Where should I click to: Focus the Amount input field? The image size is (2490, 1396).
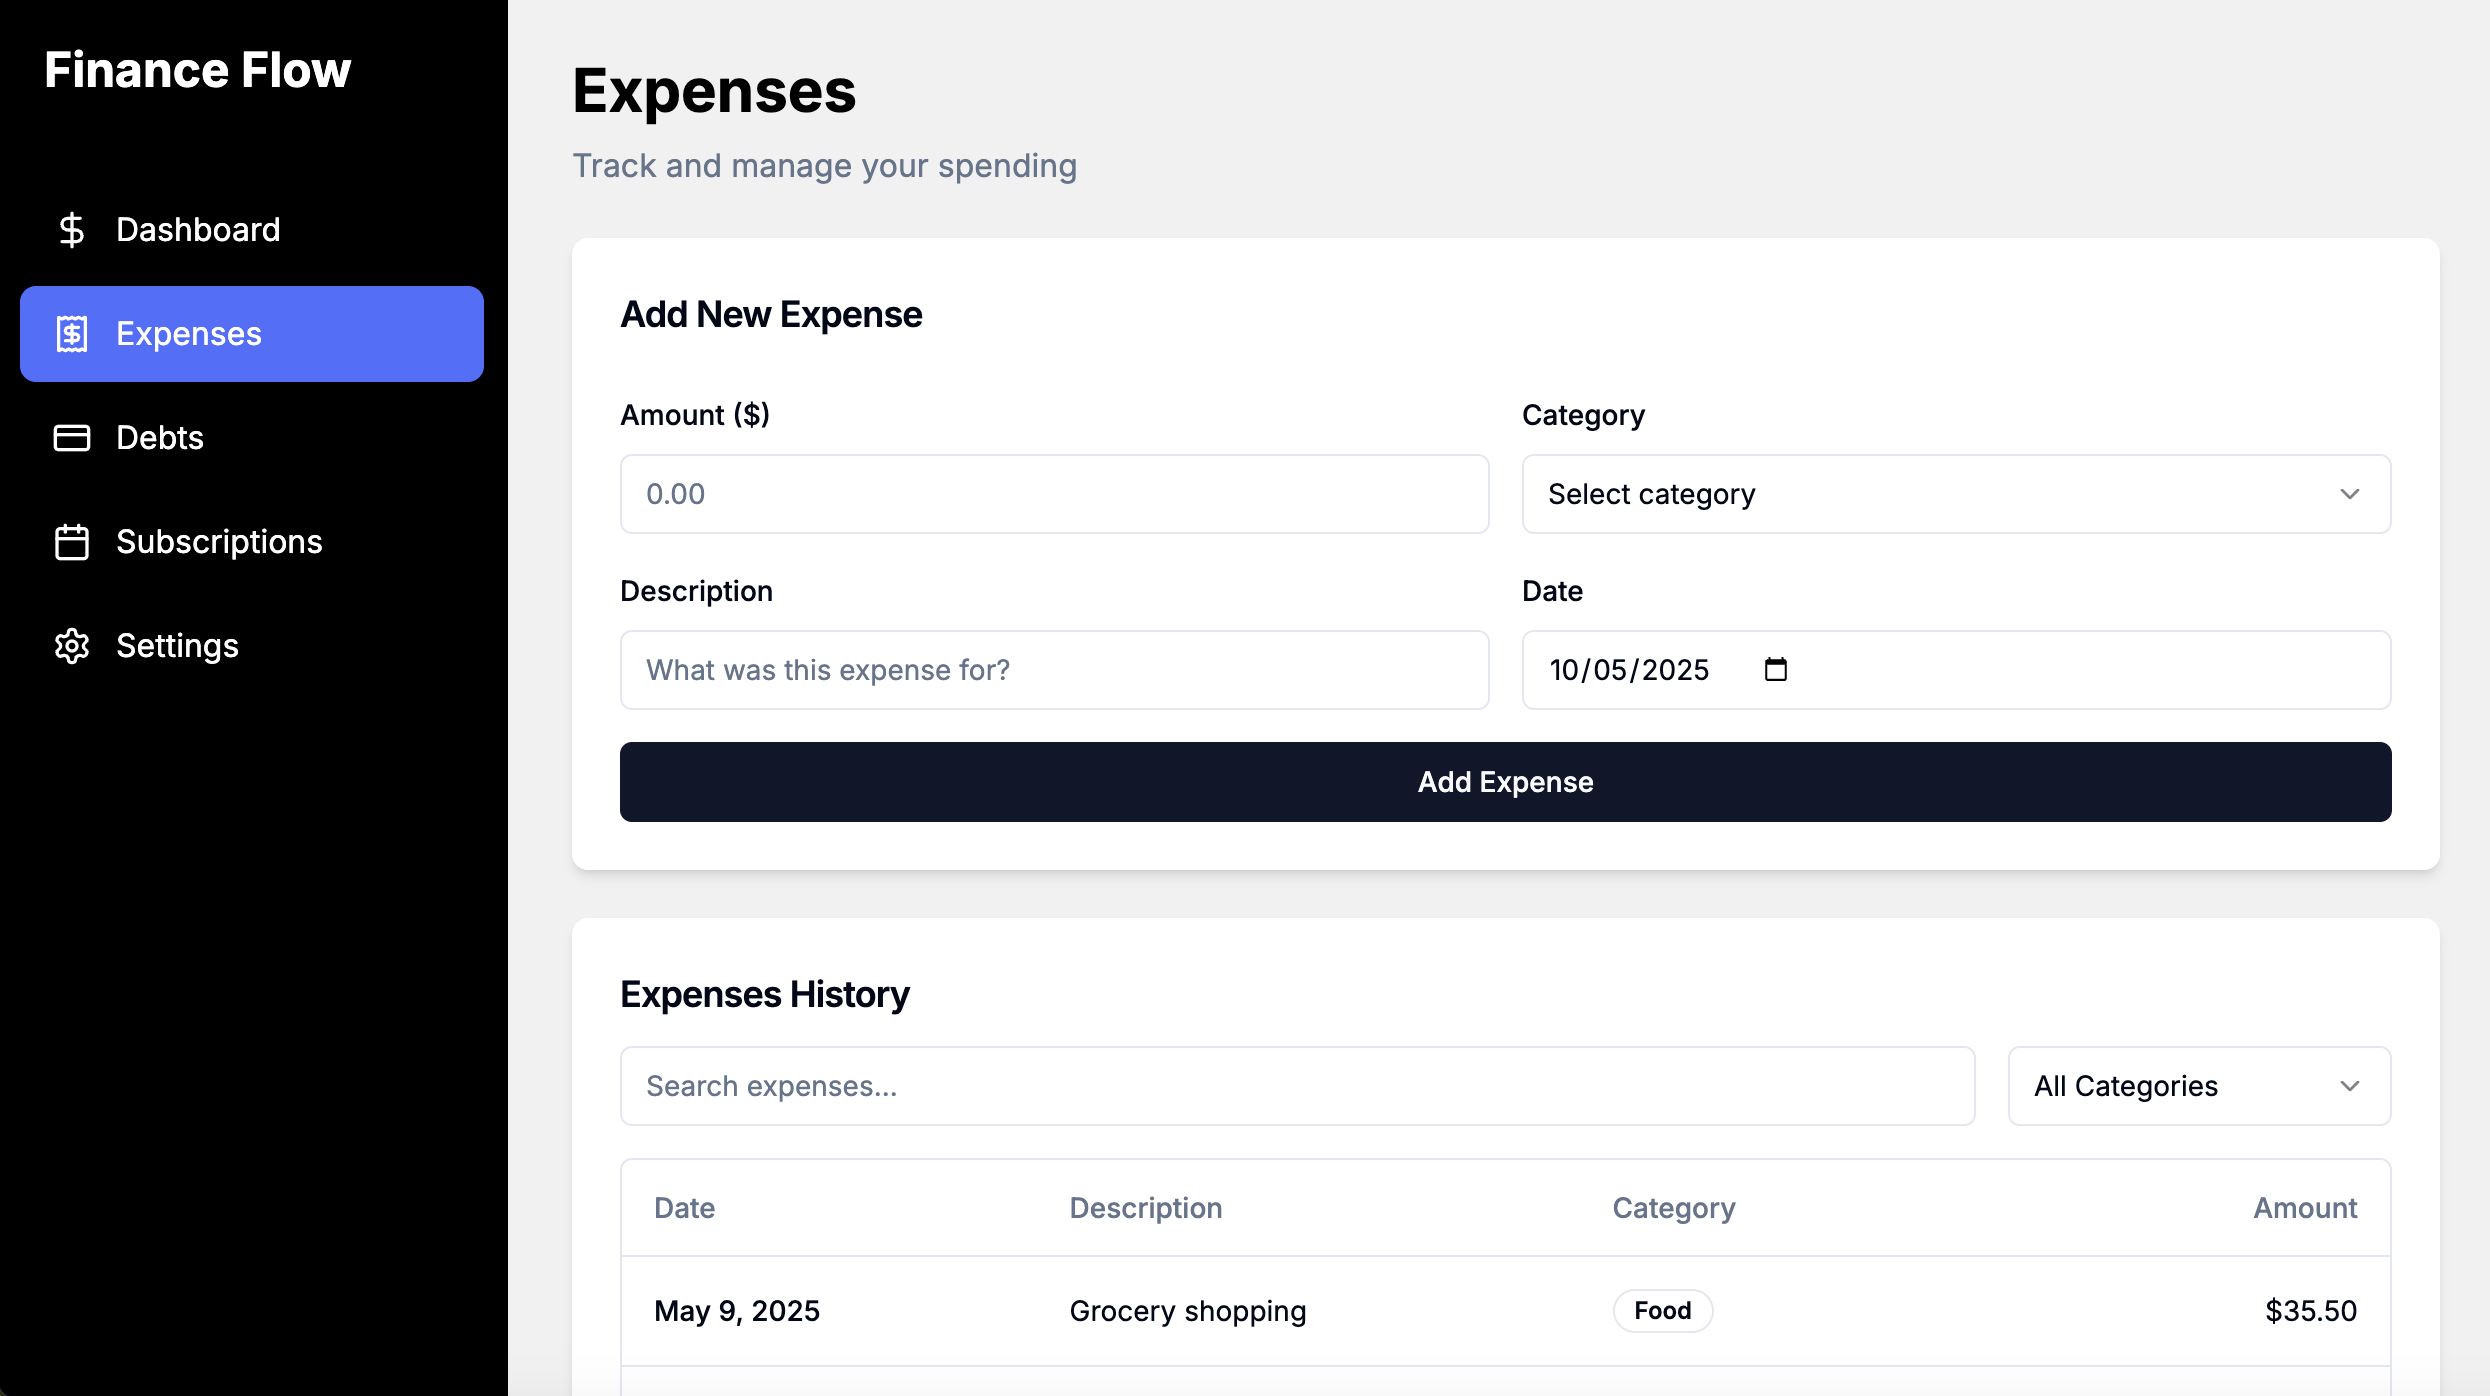point(1054,494)
